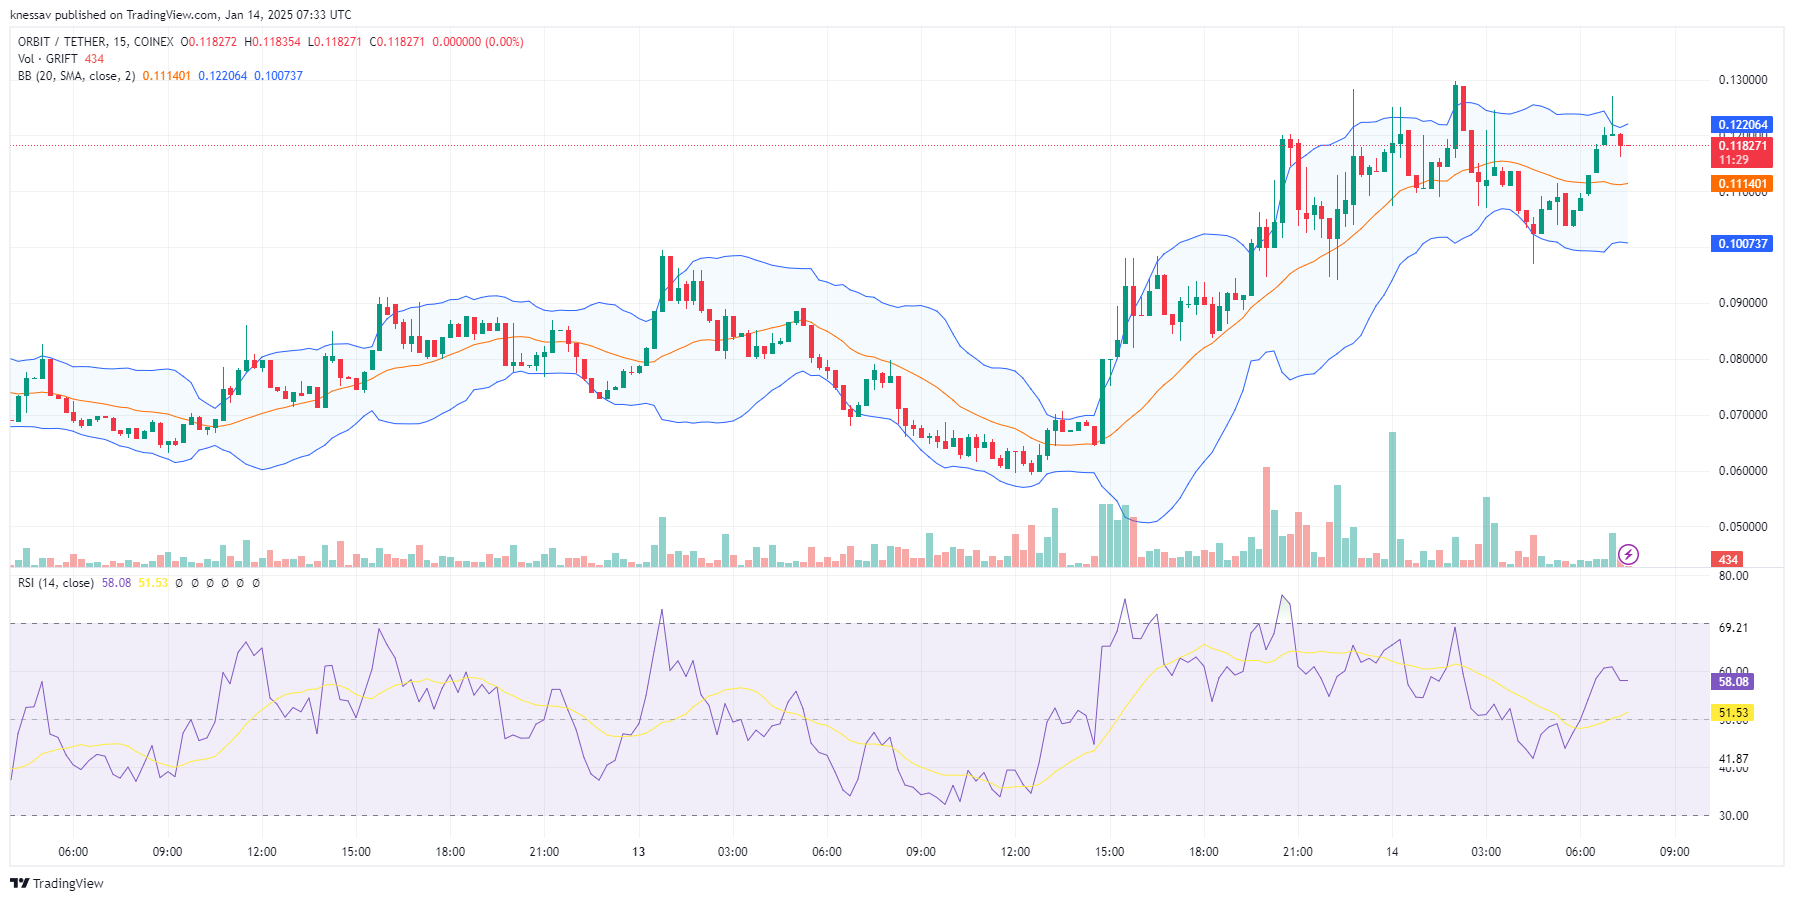Image resolution: width=1794 pixels, height=901 pixels.
Task: Click the high price value H0.118354
Action: pos(273,42)
